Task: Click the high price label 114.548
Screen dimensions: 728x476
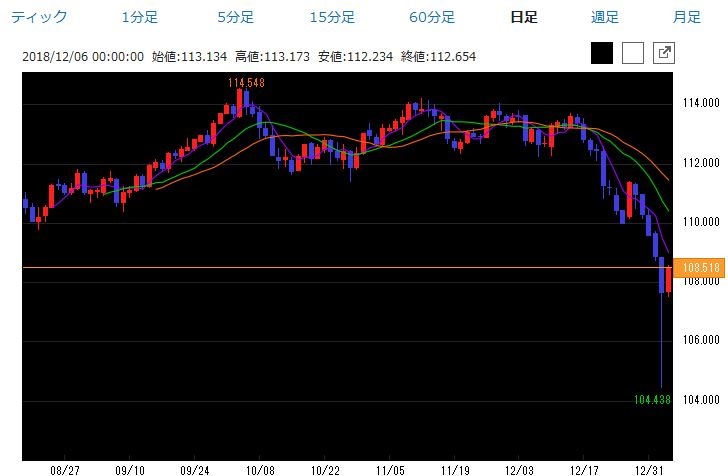Action: (x=246, y=83)
